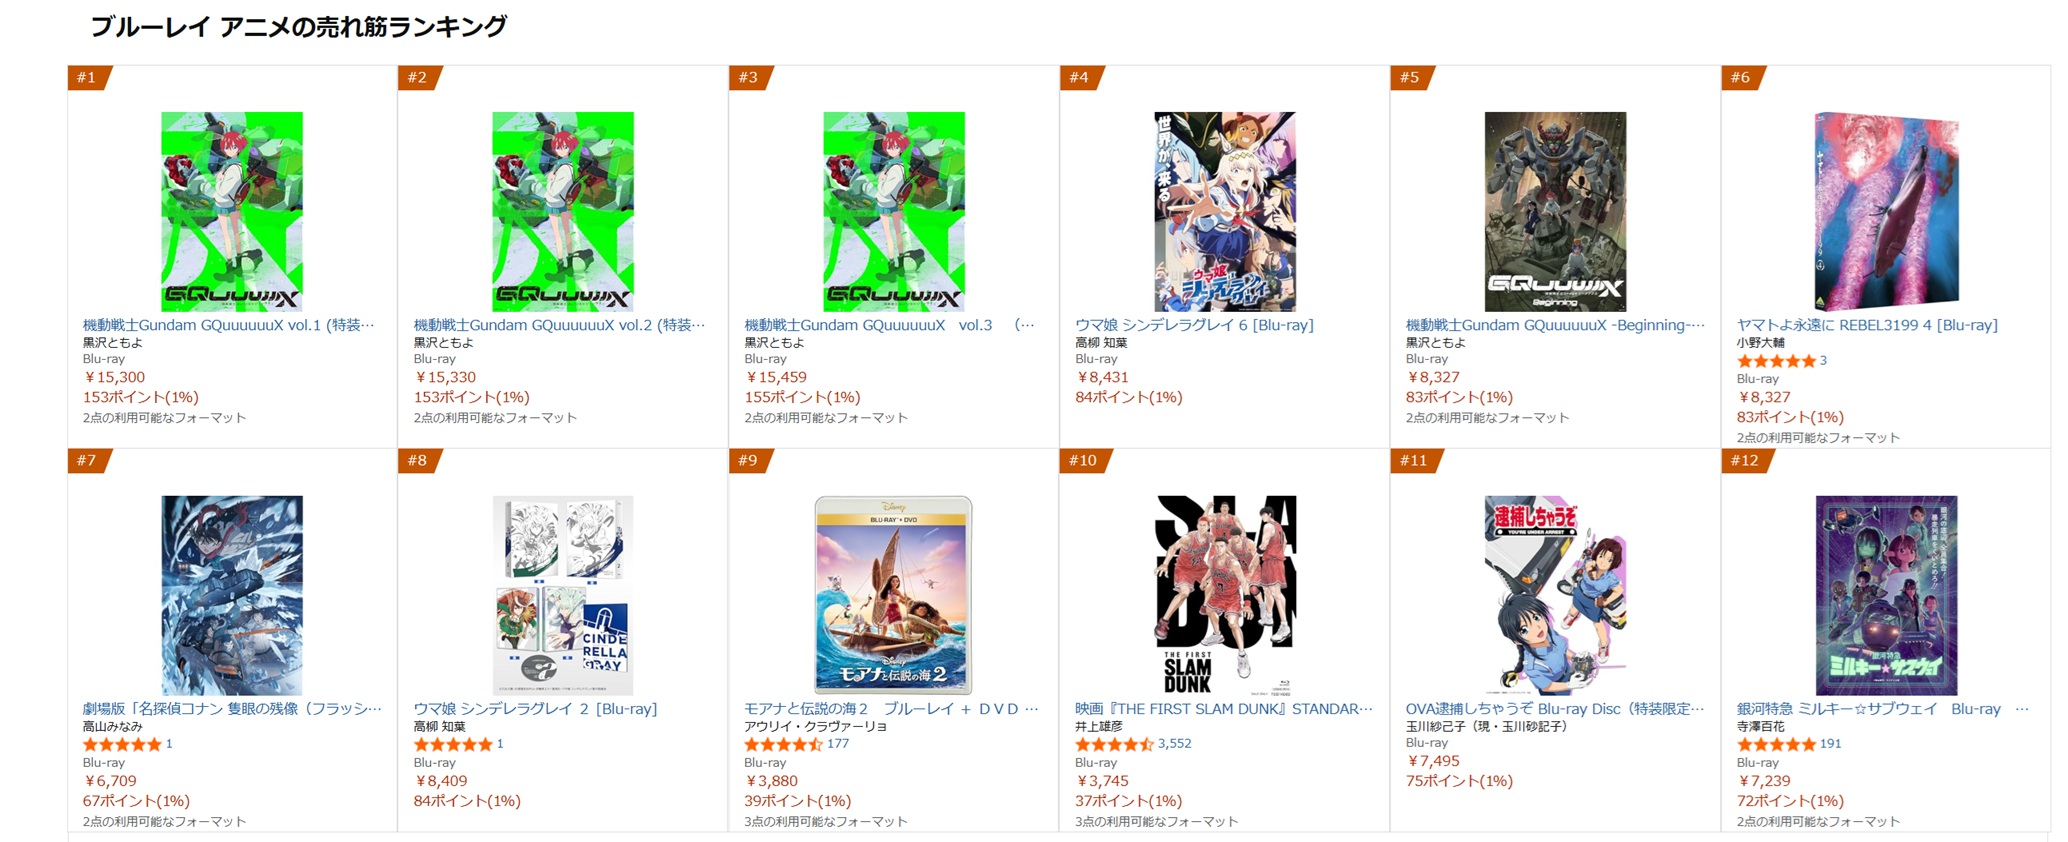Open ウマ娘 シンデレラグレイ 6 title link
Screen dimensions: 2068x842
[x=1194, y=325]
